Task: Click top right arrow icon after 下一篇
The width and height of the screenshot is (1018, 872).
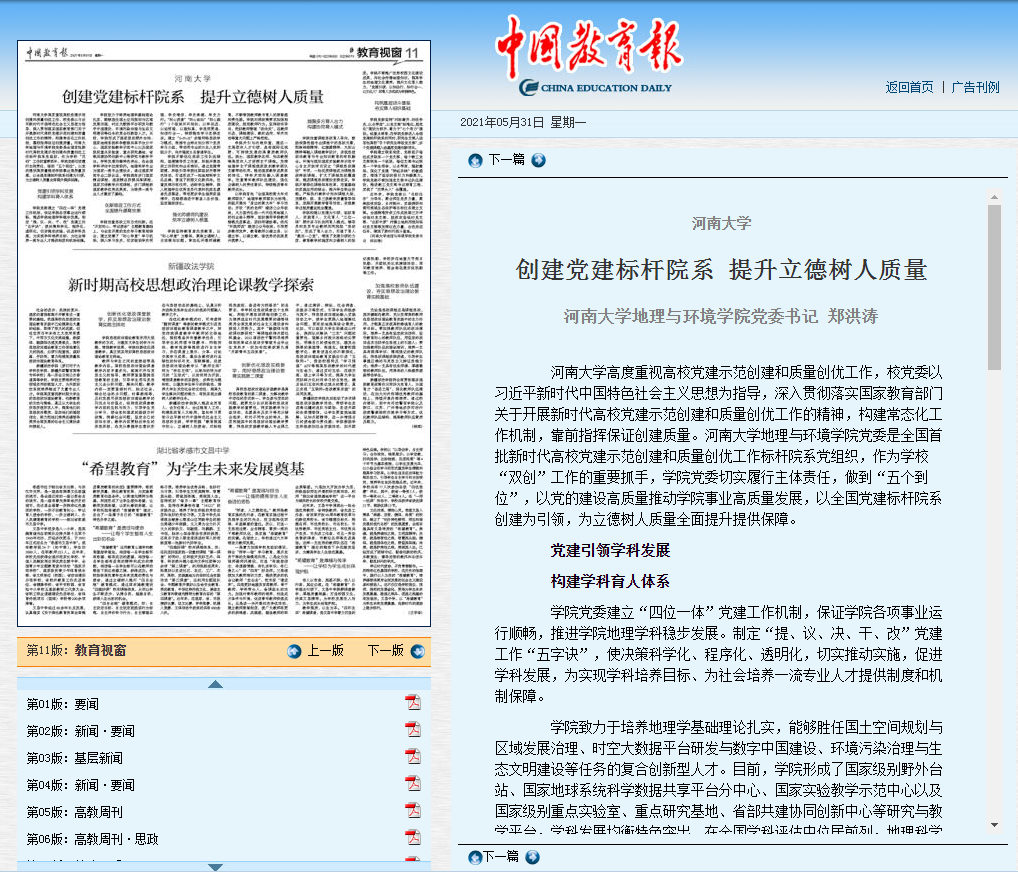Action: 538,160
